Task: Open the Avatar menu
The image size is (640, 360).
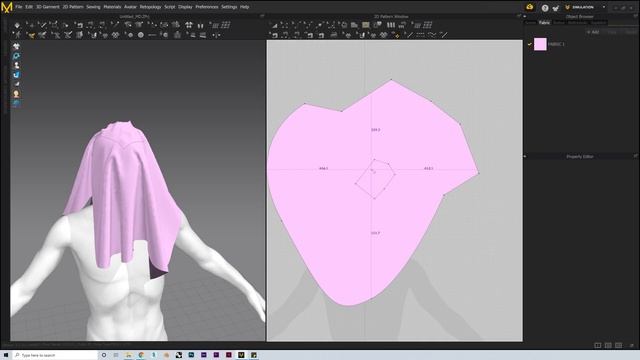Action: tap(130, 7)
